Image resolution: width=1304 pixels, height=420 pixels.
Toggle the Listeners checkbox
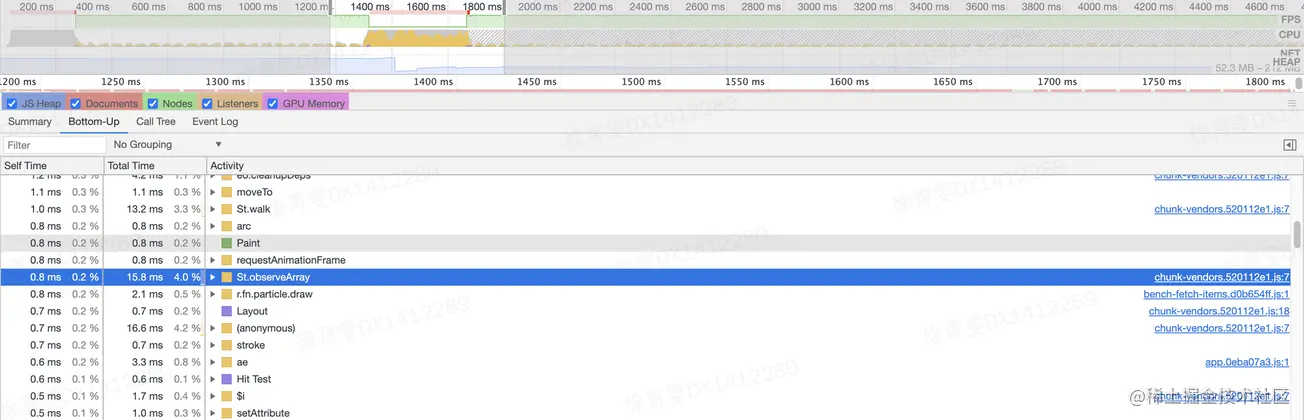coord(207,103)
